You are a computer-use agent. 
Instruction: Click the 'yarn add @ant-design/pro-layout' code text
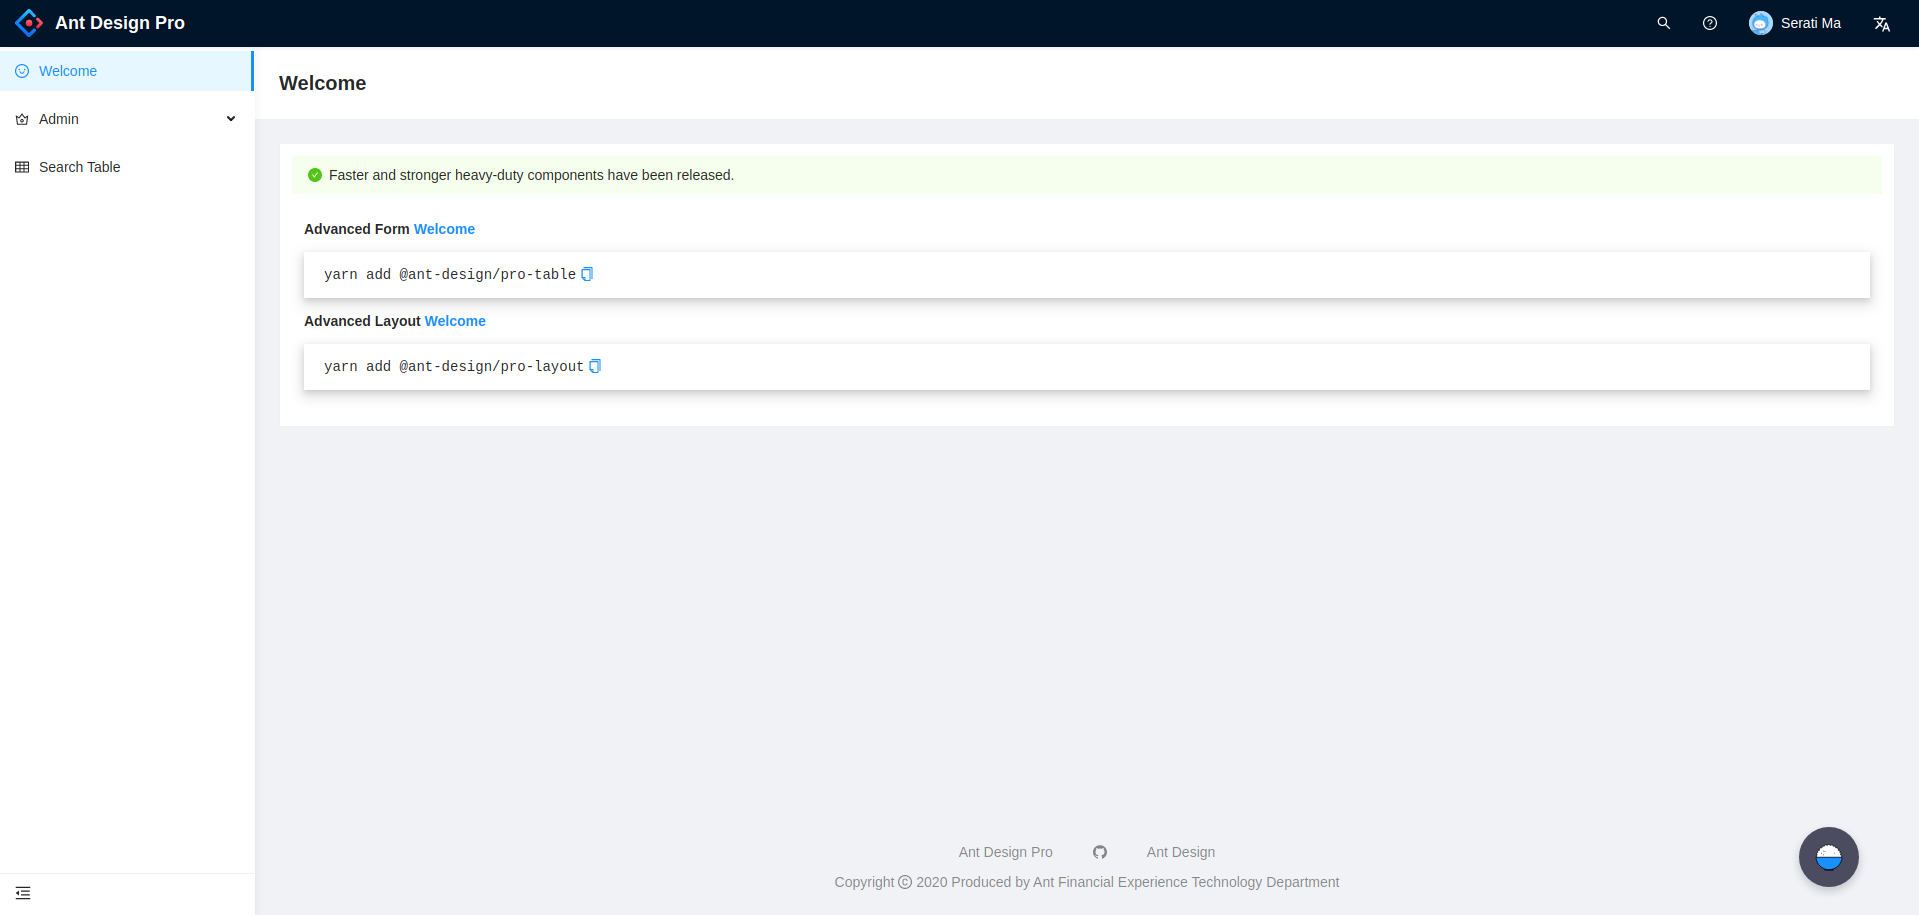coord(454,366)
